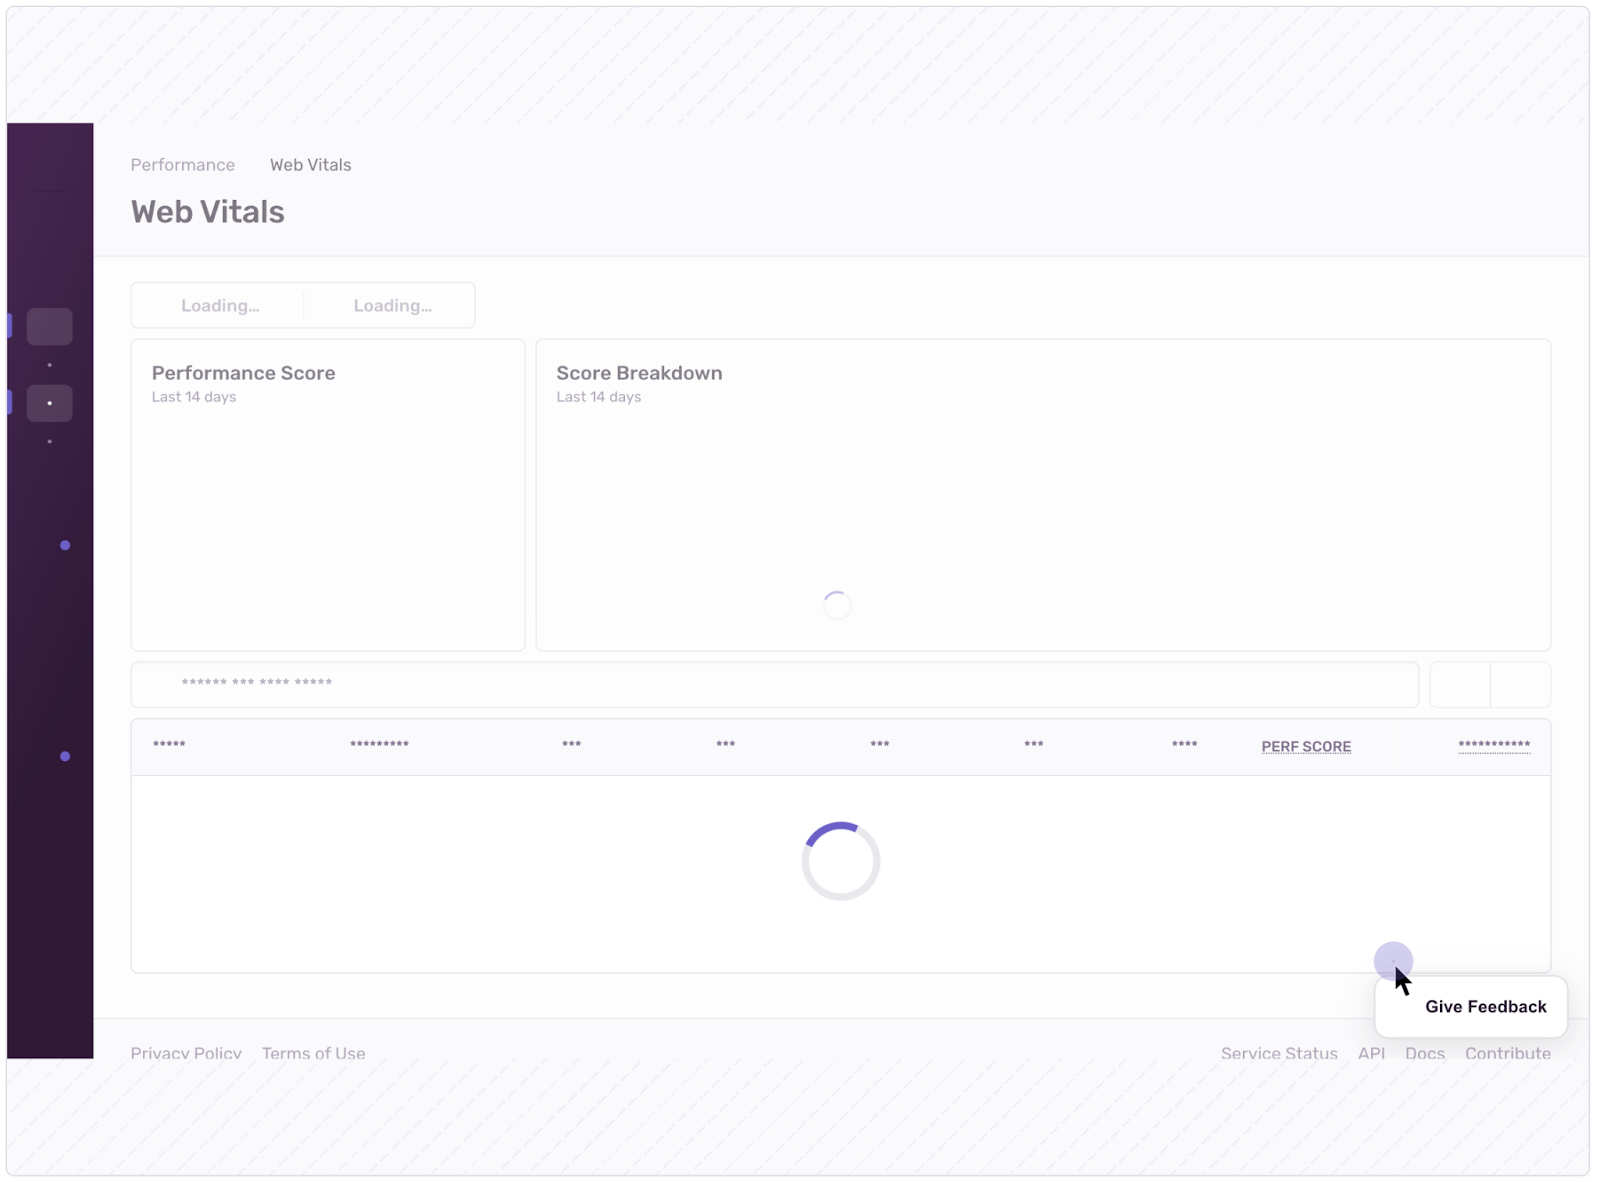This screenshot has height=1182, width=1600.
Task: Click inside the masked search input field
Action: click(700, 684)
